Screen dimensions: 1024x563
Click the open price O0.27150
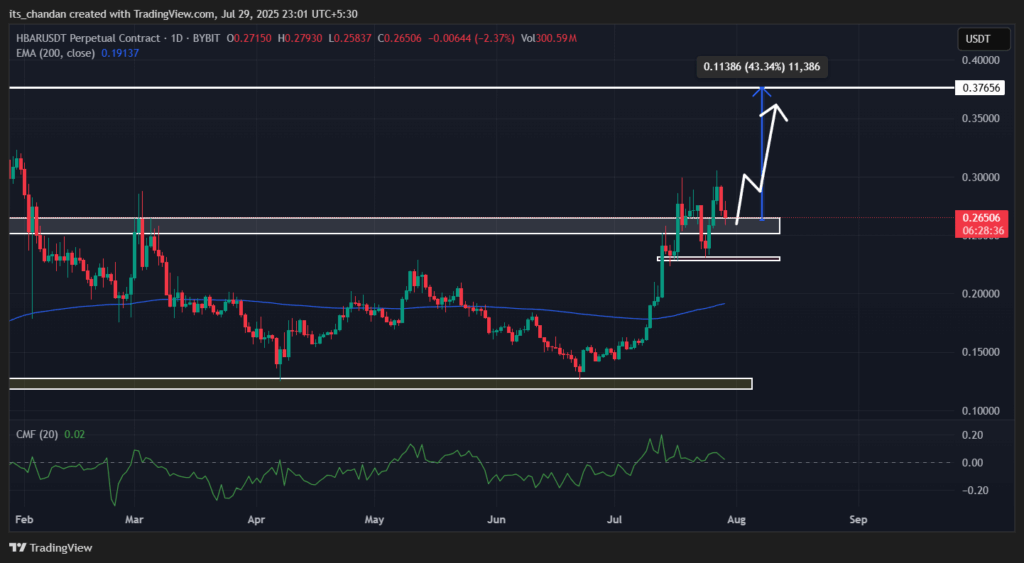(x=249, y=39)
